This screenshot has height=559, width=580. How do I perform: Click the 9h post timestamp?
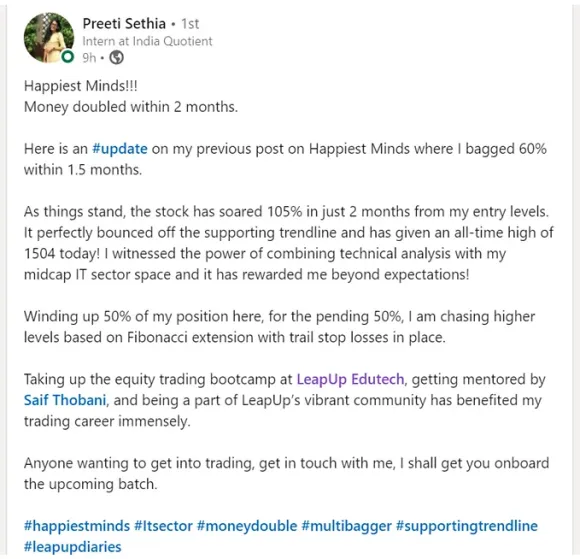(x=89, y=58)
